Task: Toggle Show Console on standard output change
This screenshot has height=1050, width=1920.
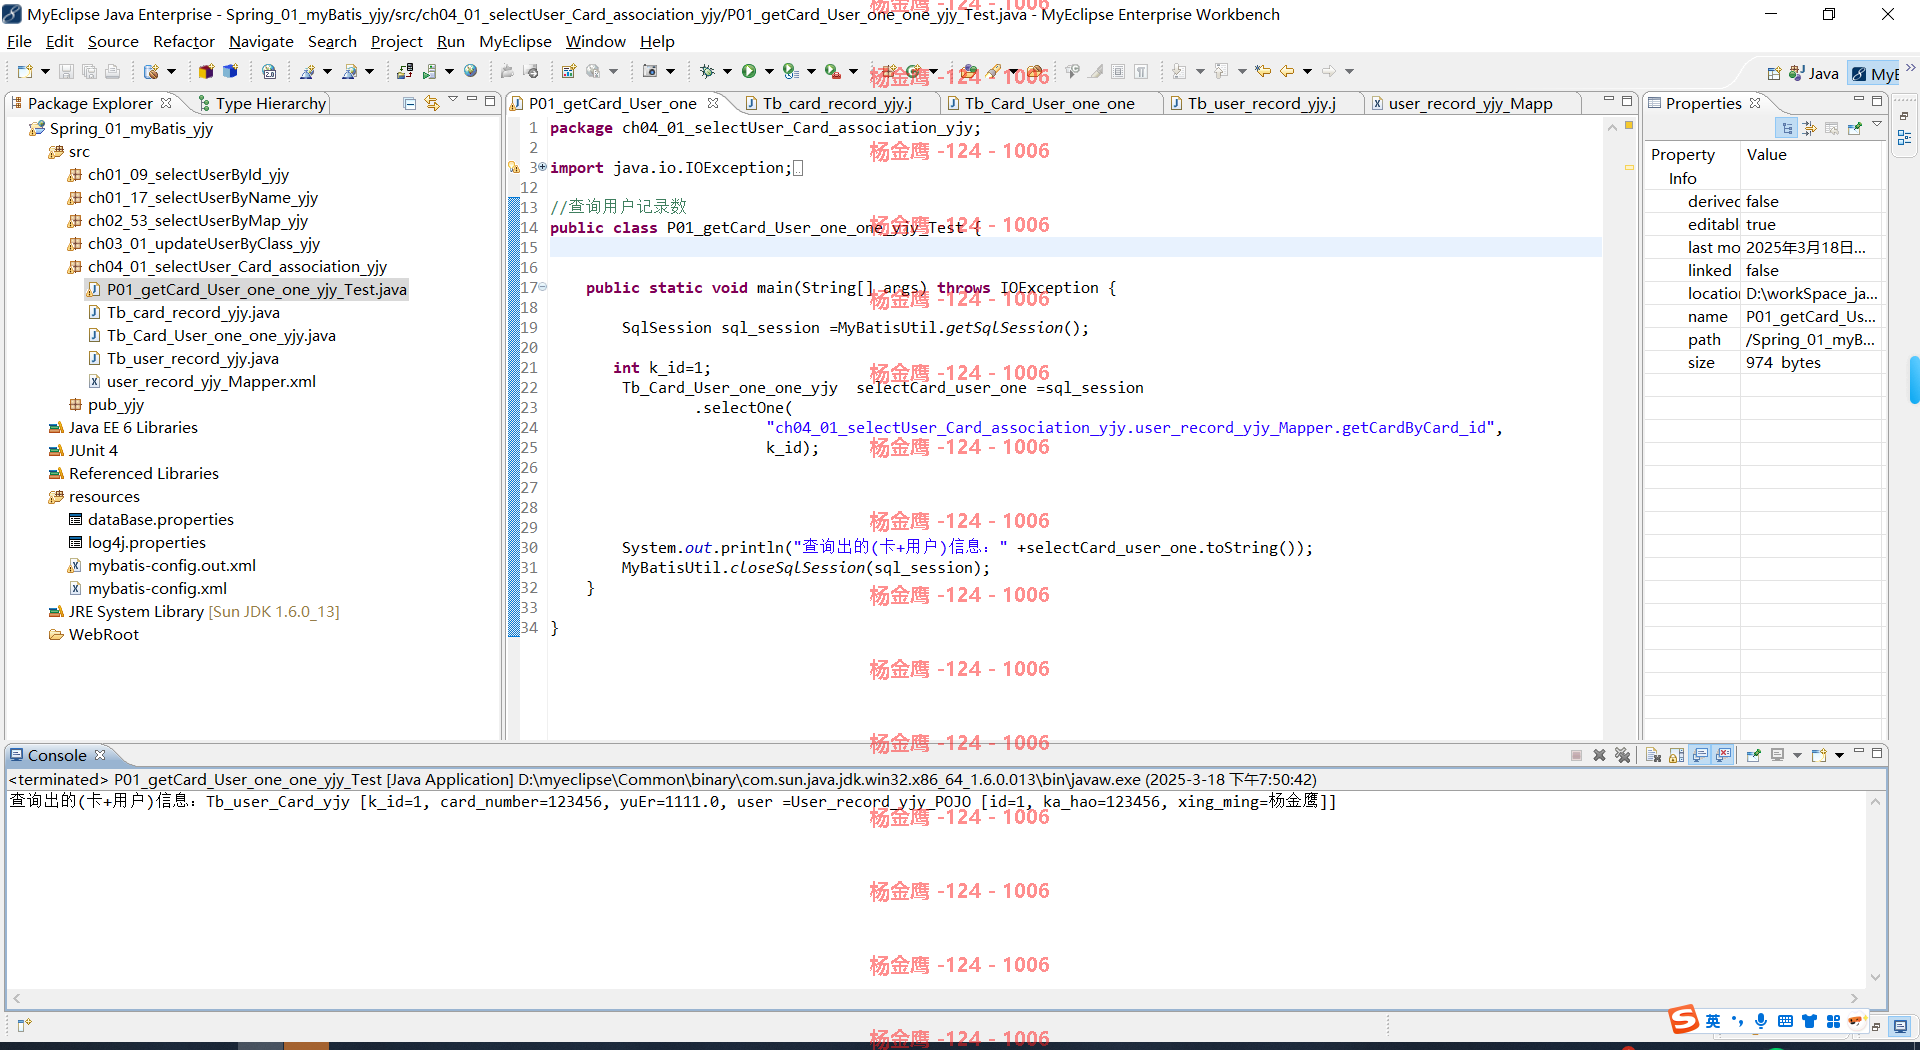Action: click(x=1700, y=755)
